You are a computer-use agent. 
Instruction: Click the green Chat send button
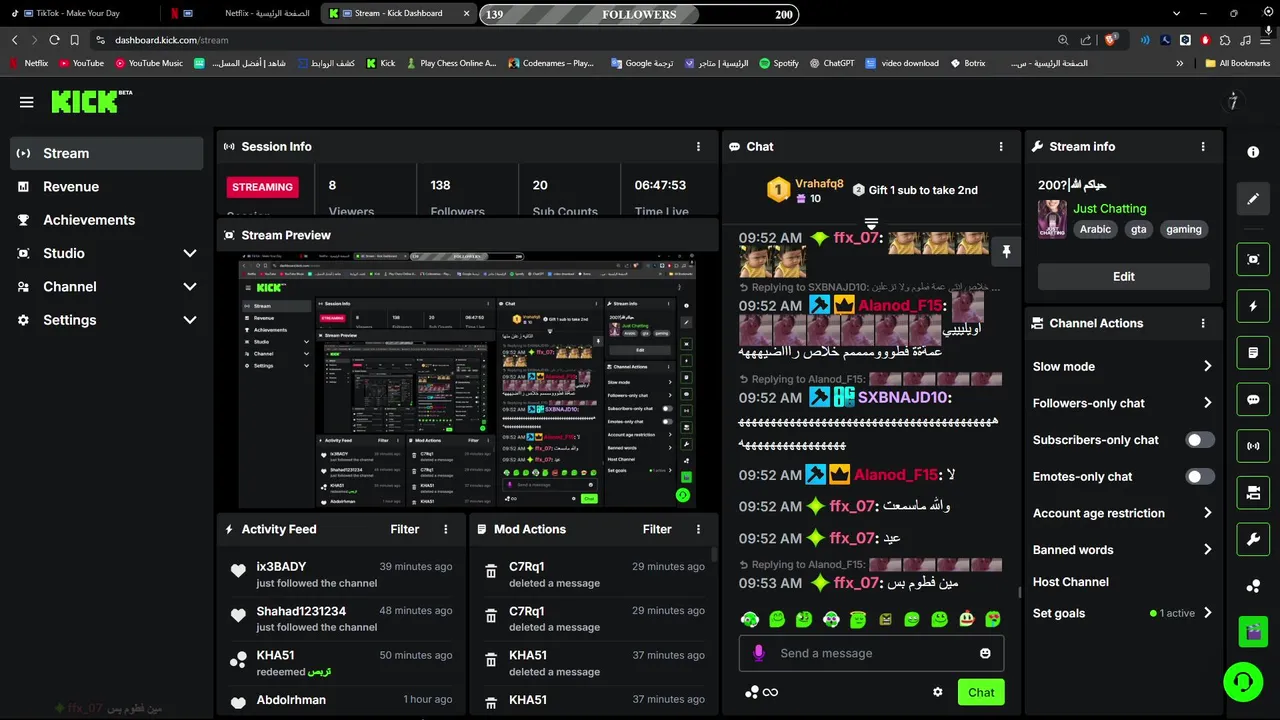[981, 692]
